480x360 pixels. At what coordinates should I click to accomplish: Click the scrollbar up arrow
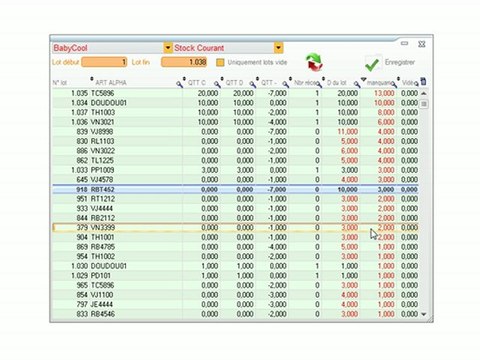(x=424, y=93)
